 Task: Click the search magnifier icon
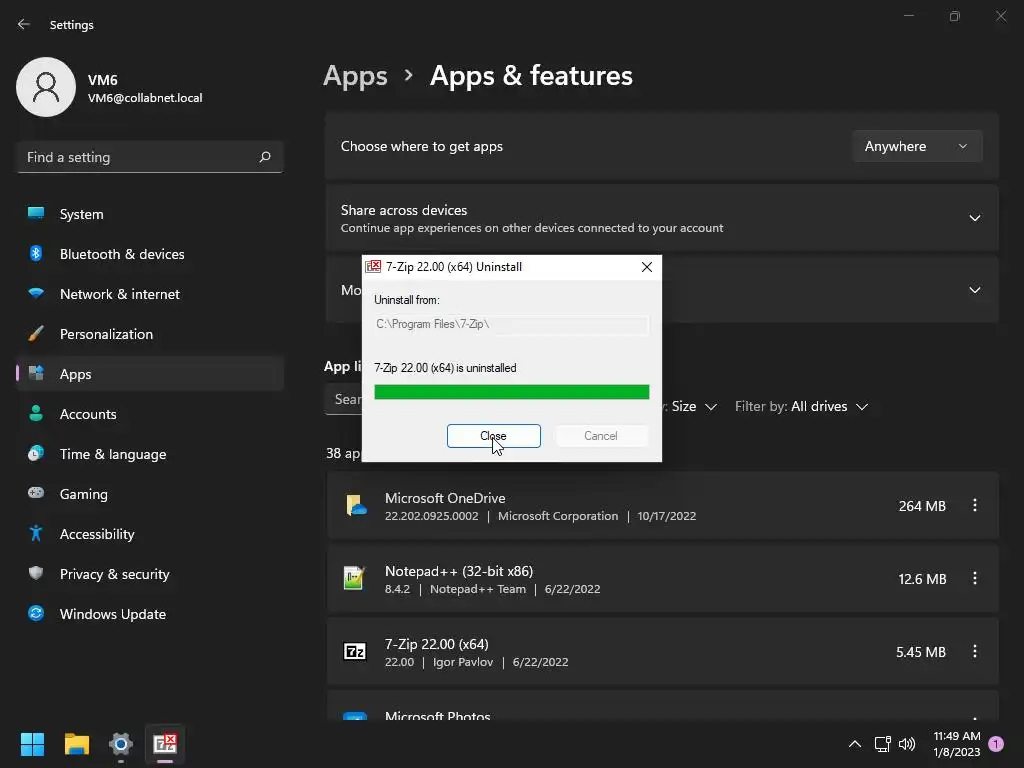tap(264, 157)
